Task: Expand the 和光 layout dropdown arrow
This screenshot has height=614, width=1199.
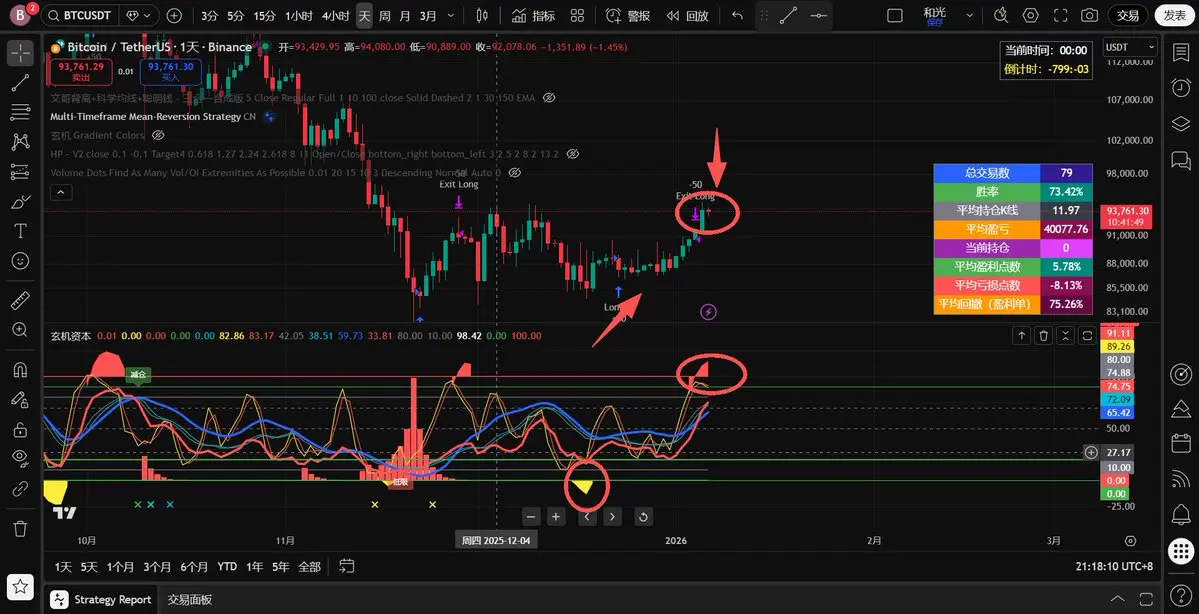Action: pyautogui.click(x=970, y=15)
